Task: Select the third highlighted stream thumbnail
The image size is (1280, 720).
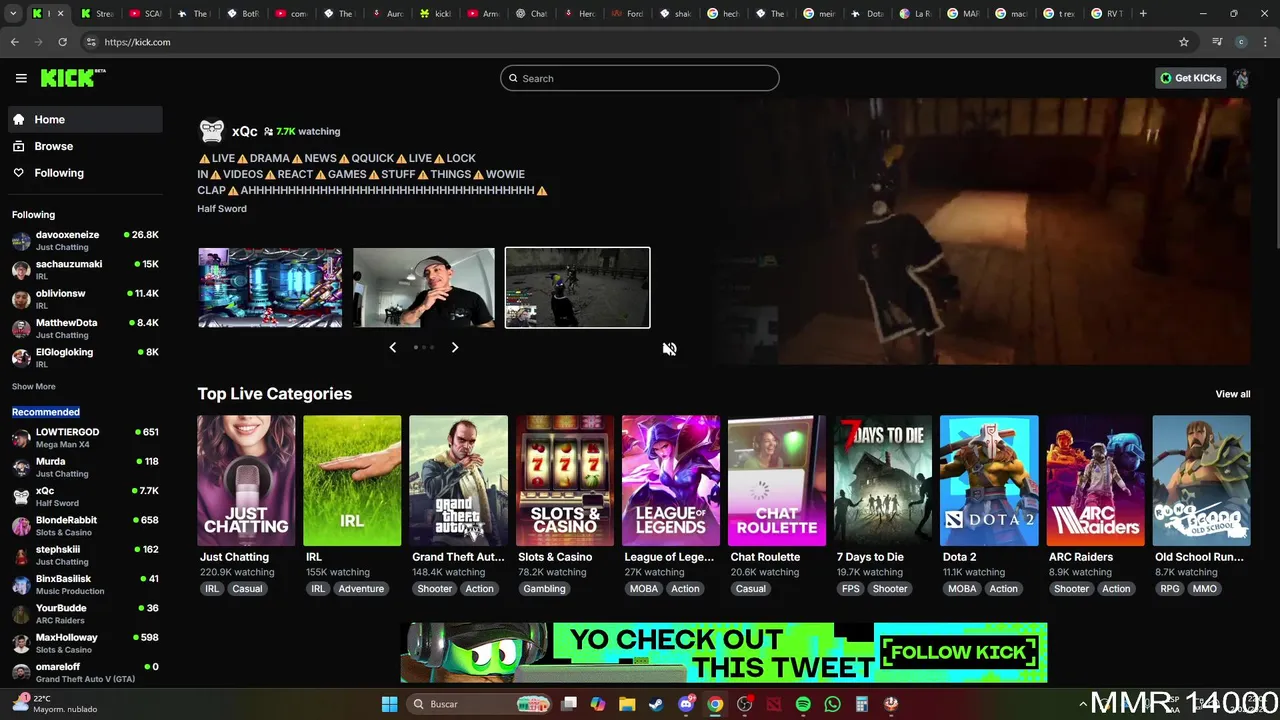Action: click(x=577, y=288)
